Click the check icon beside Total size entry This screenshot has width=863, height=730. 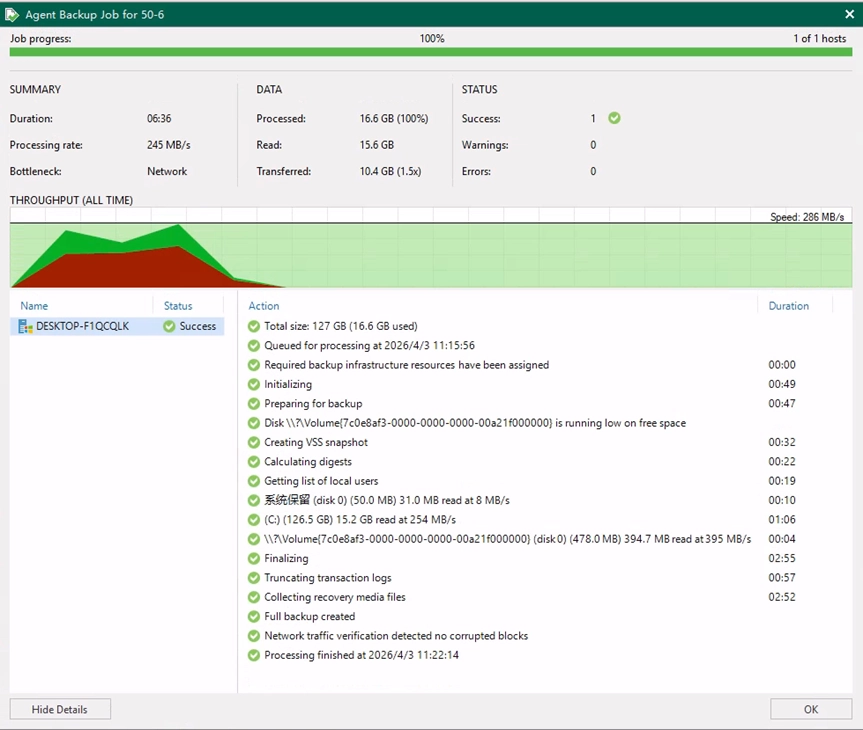pos(254,326)
